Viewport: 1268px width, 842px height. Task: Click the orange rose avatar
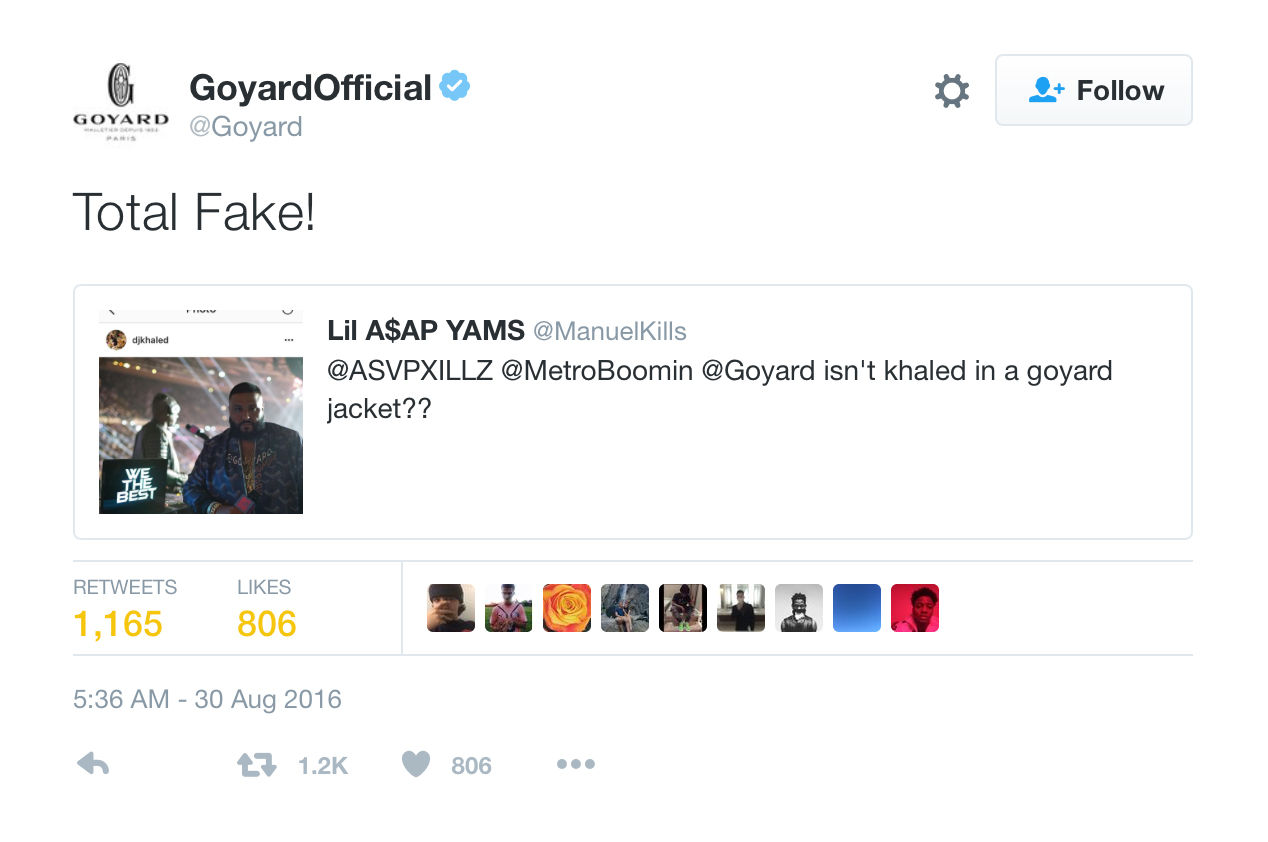567,608
